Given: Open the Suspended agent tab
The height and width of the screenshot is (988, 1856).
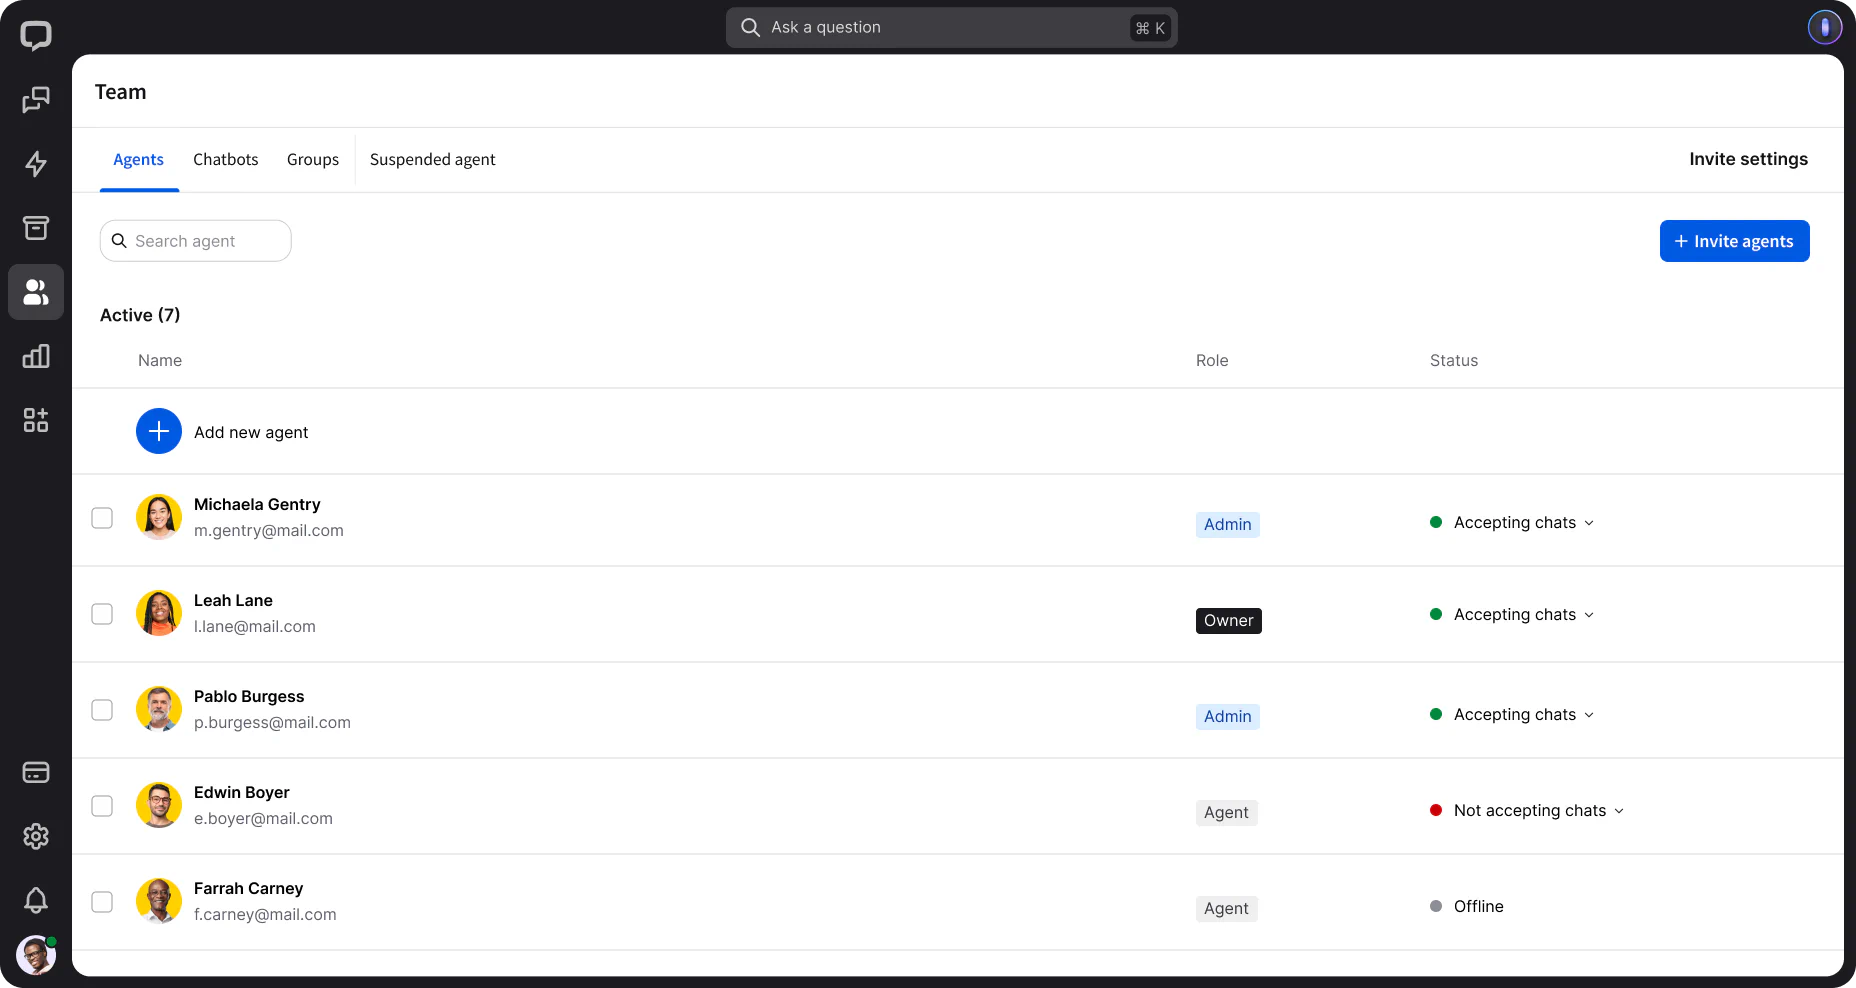Looking at the screenshot, I should tap(433, 159).
